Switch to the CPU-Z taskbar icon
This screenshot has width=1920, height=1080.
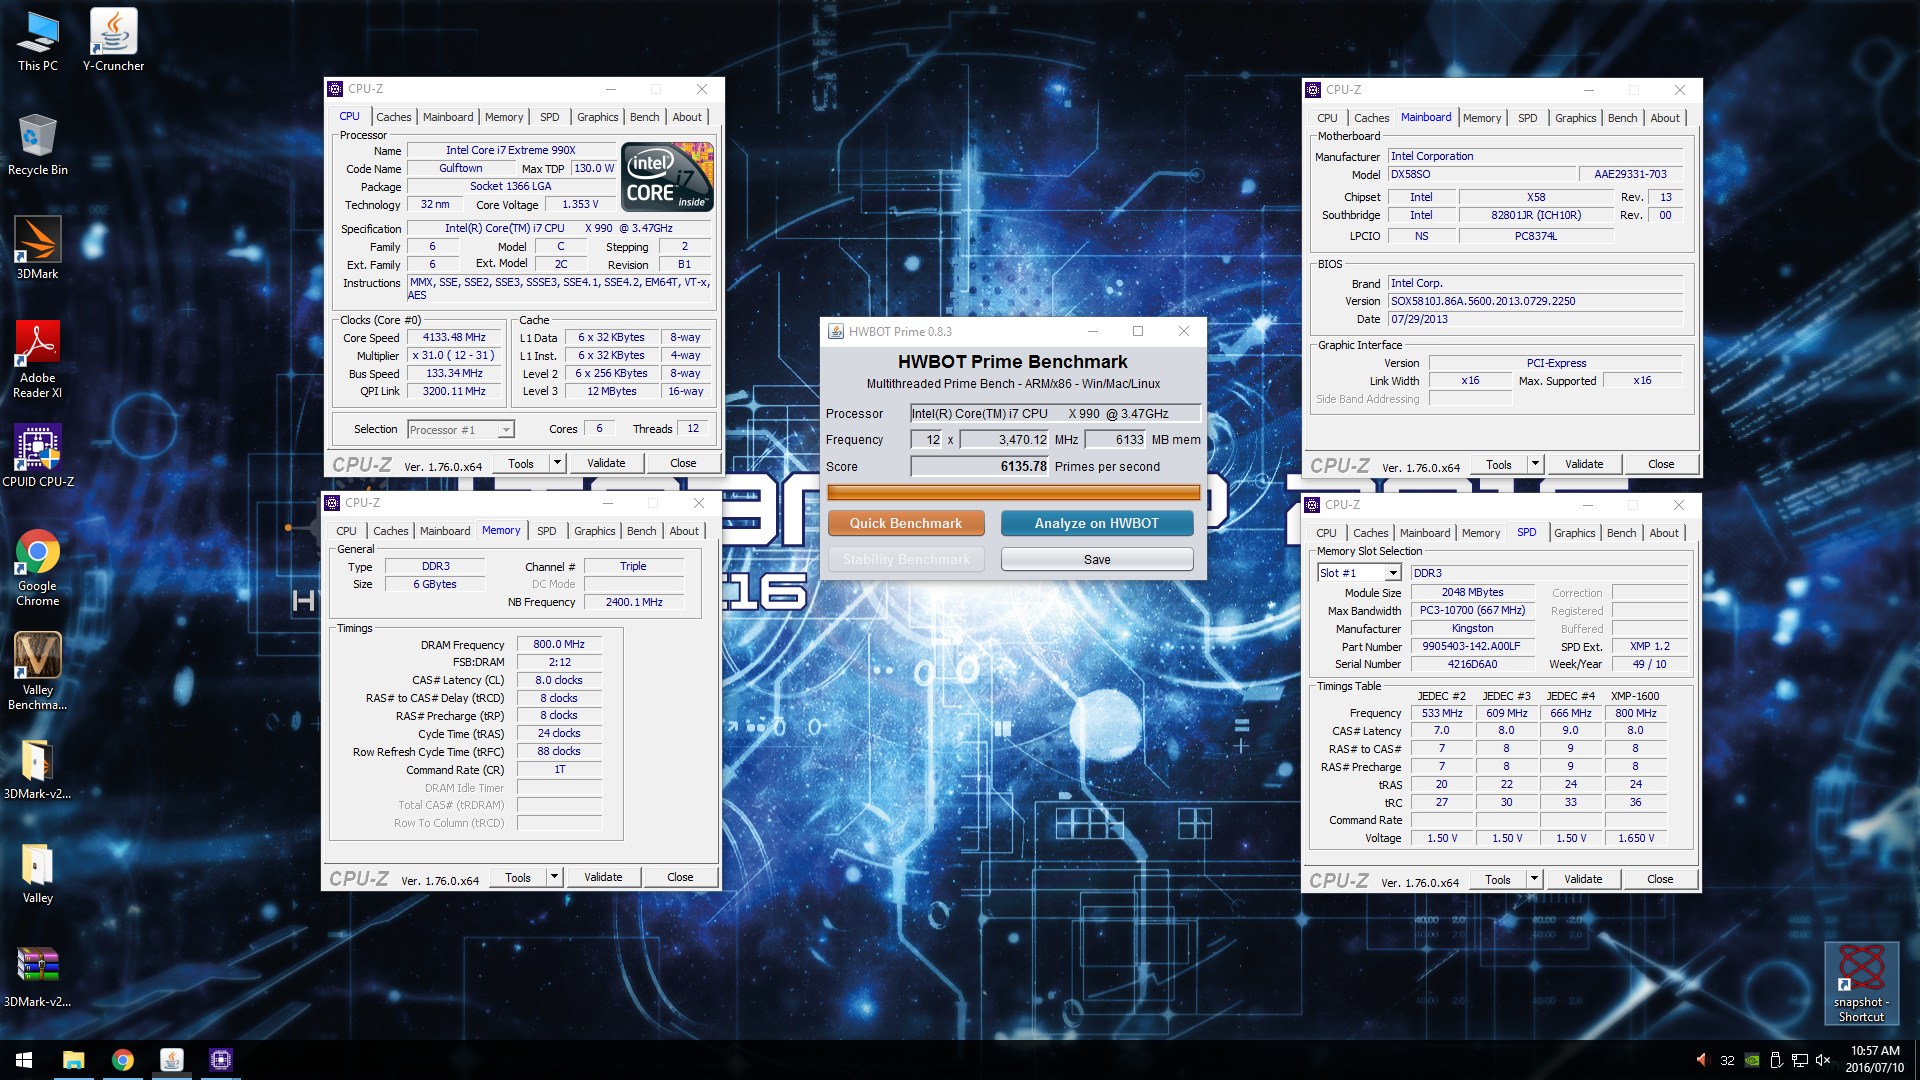pyautogui.click(x=221, y=1060)
